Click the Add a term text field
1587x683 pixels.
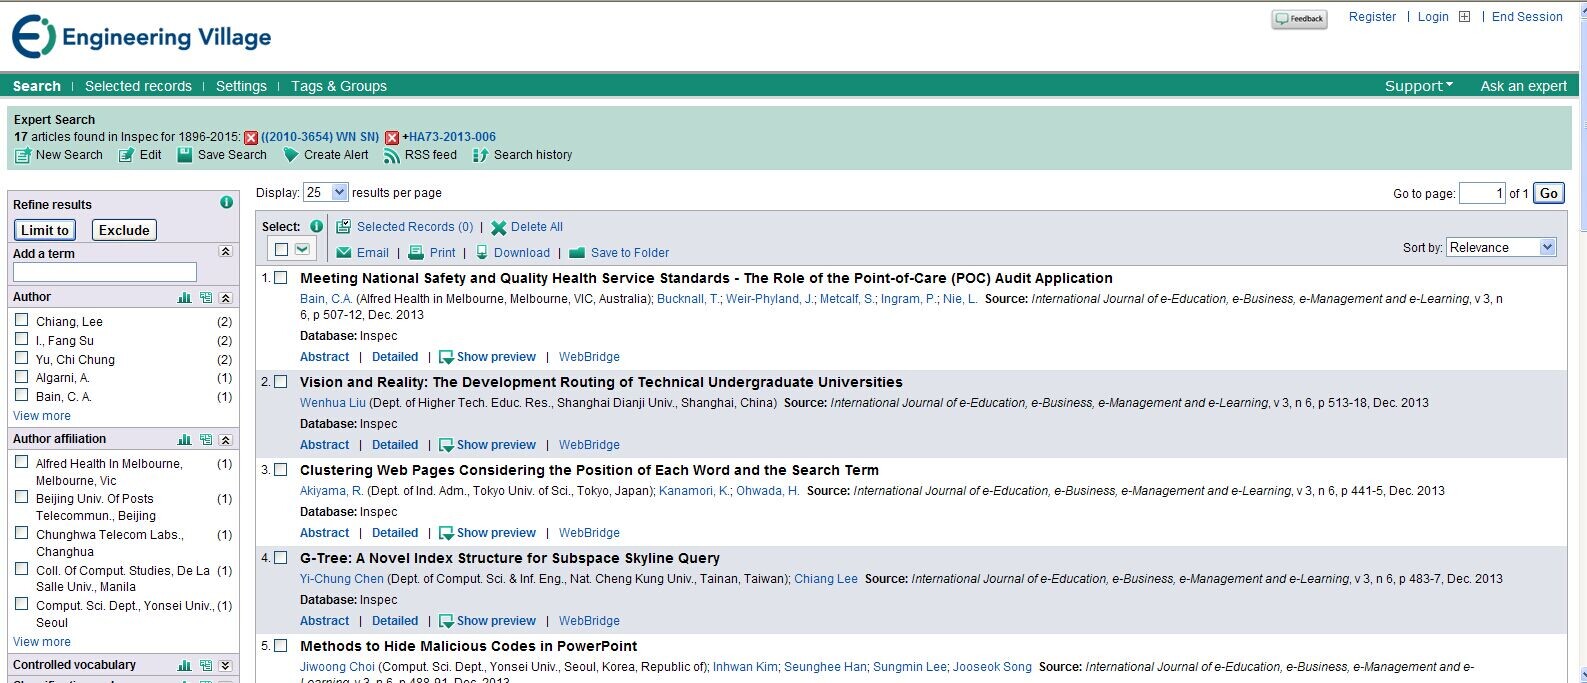pos(105,272)
